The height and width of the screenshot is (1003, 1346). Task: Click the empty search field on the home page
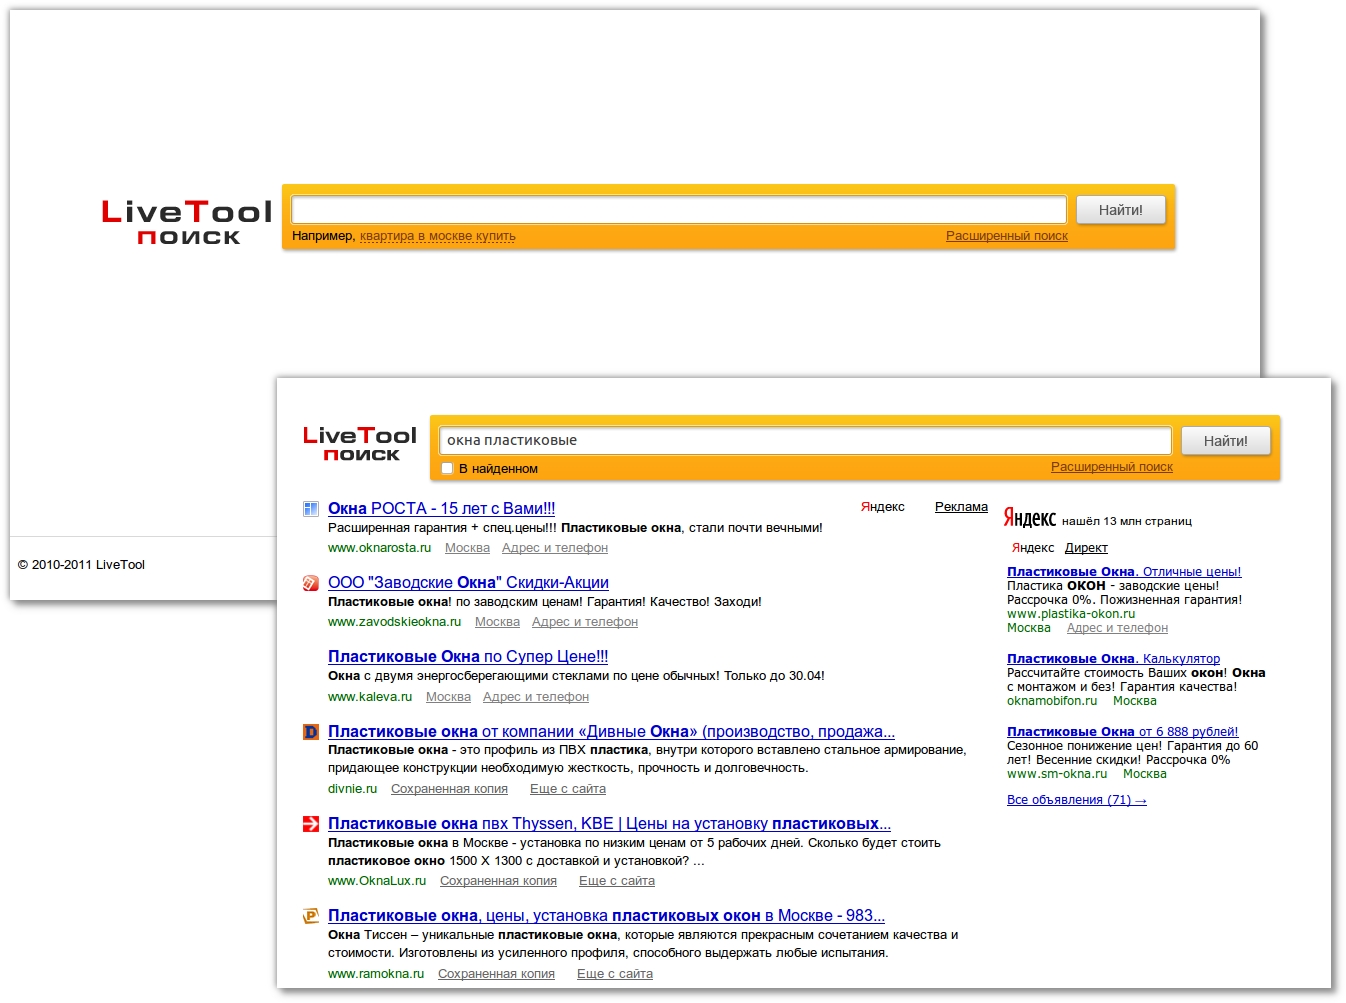679,210
